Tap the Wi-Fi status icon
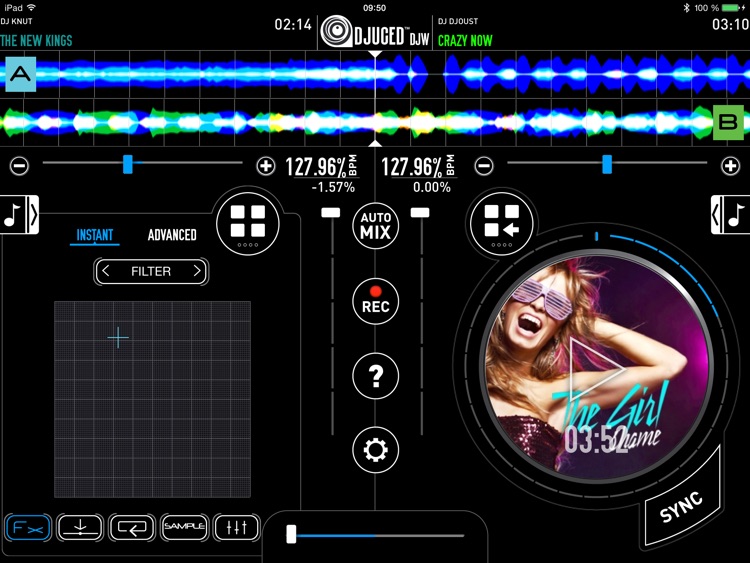The image size is (750, 563). pyautogui.click(x=32, y=7)
